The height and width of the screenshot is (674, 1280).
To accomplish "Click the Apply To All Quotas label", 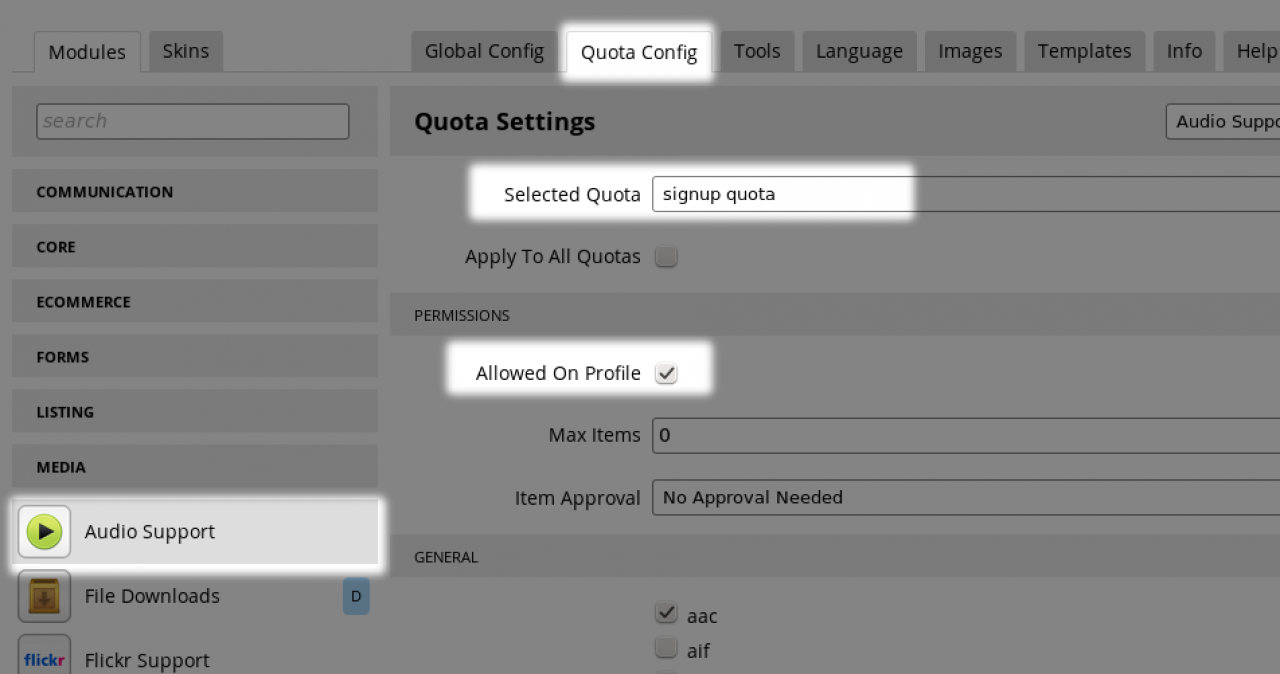I will tap(553, 257).
